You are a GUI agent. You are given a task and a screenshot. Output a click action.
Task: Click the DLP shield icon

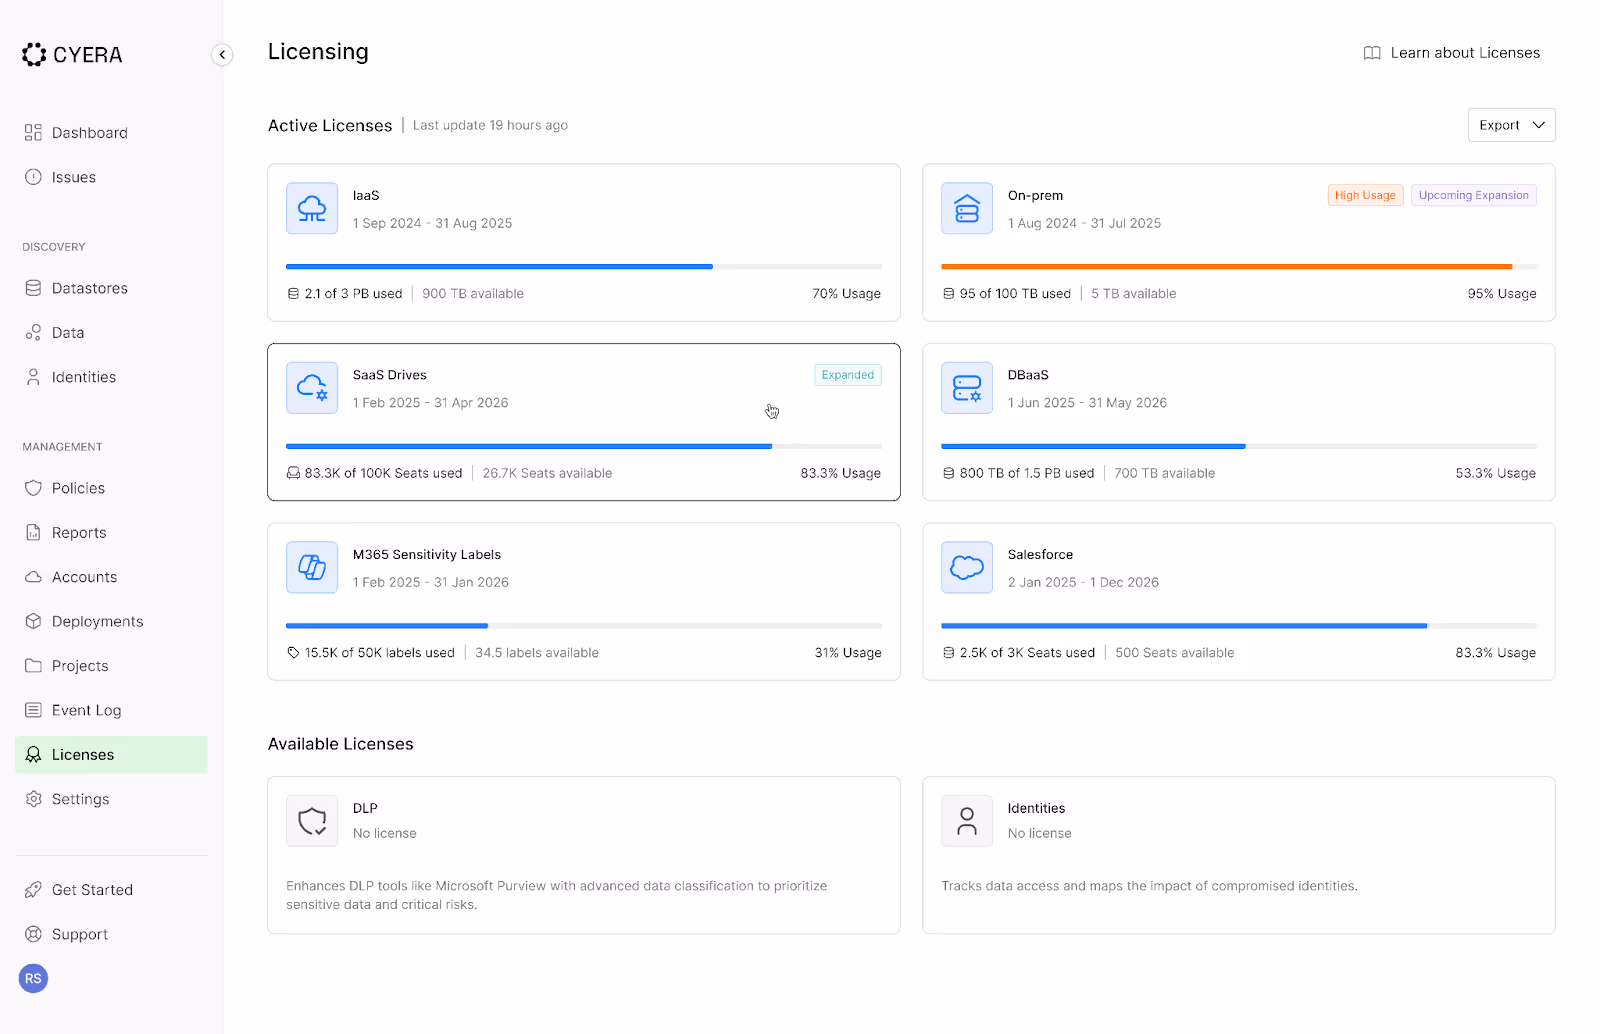pos(312,821)
